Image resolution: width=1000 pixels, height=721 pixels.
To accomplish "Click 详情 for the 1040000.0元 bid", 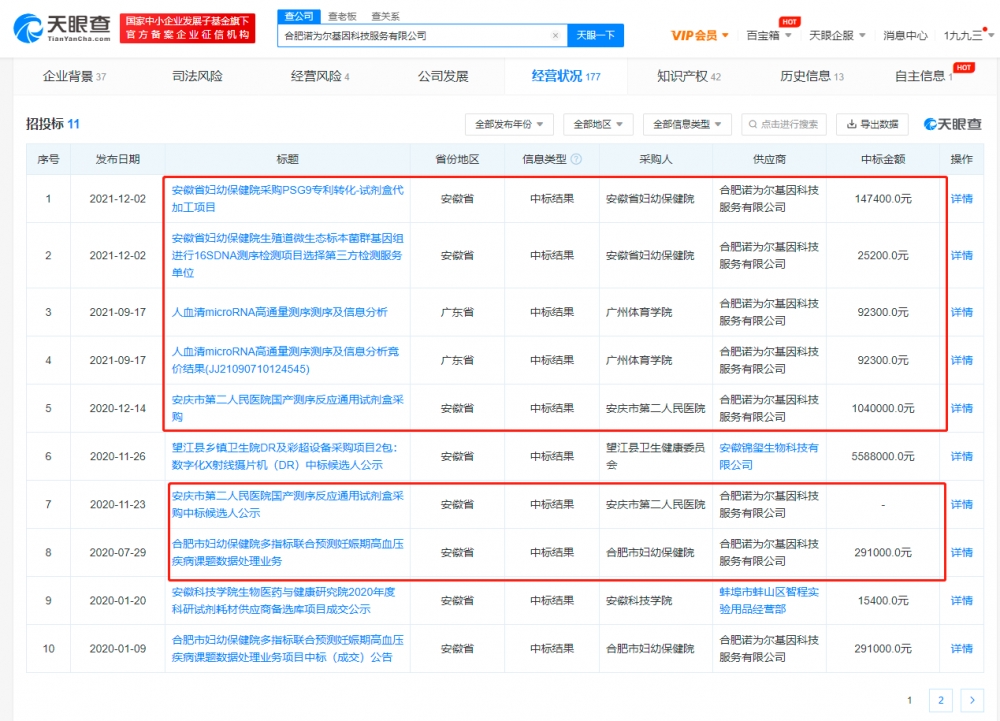I will pyautogui.click(x=961, y=408).
